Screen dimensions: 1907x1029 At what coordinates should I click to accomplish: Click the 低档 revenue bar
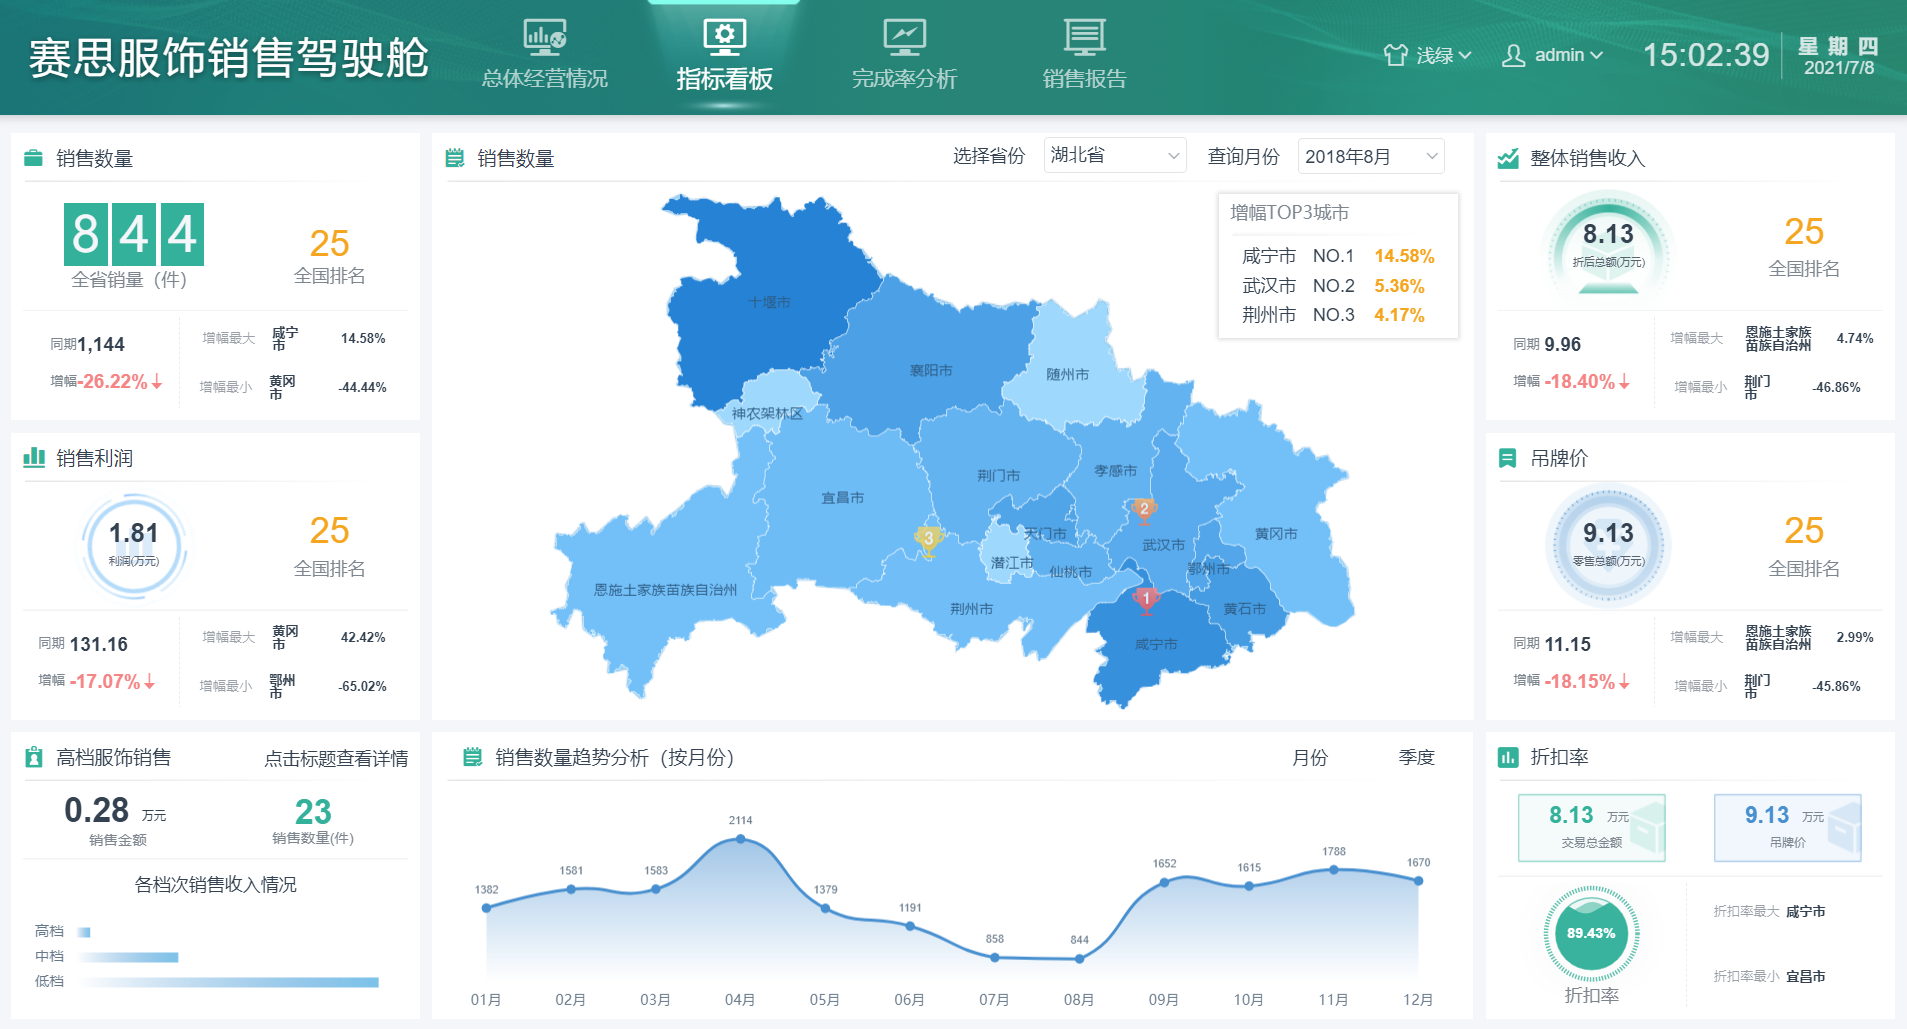(230, 982)
